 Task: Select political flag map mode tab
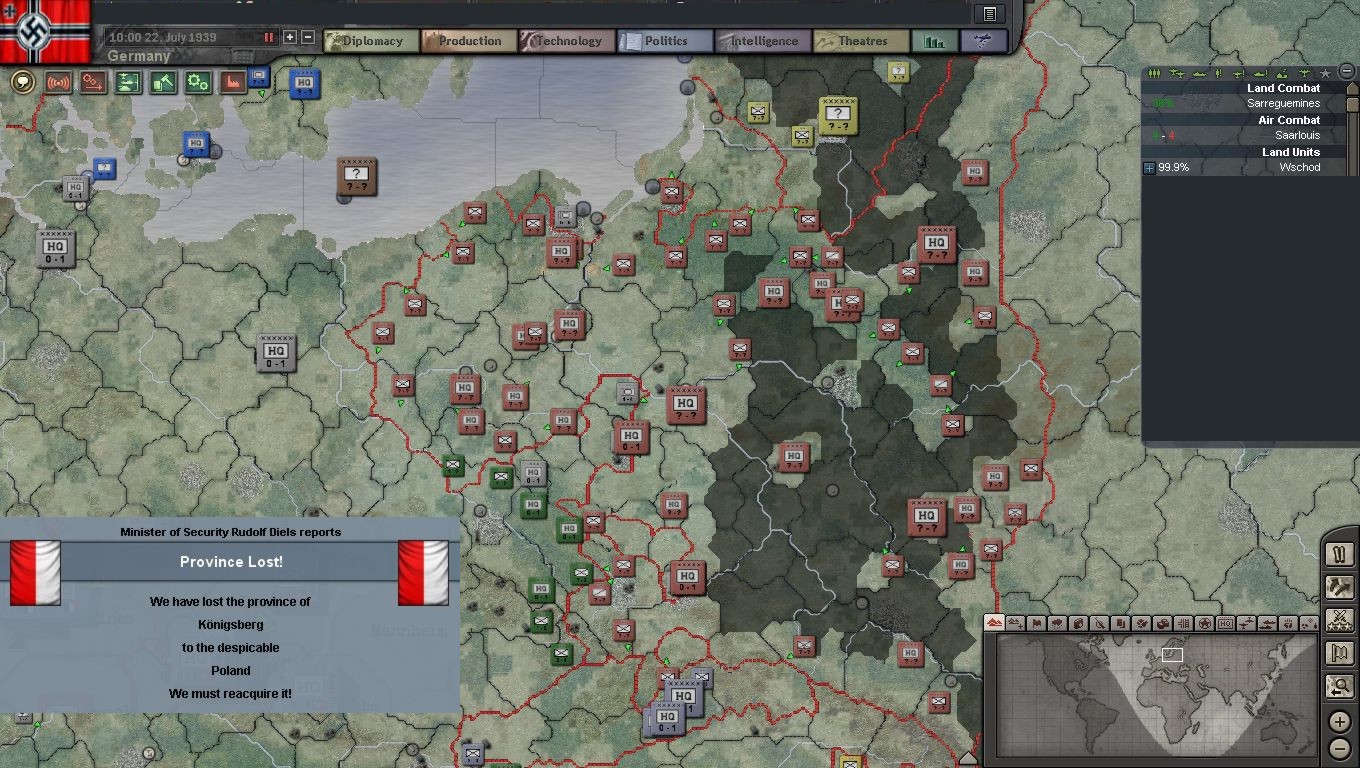1036,623
